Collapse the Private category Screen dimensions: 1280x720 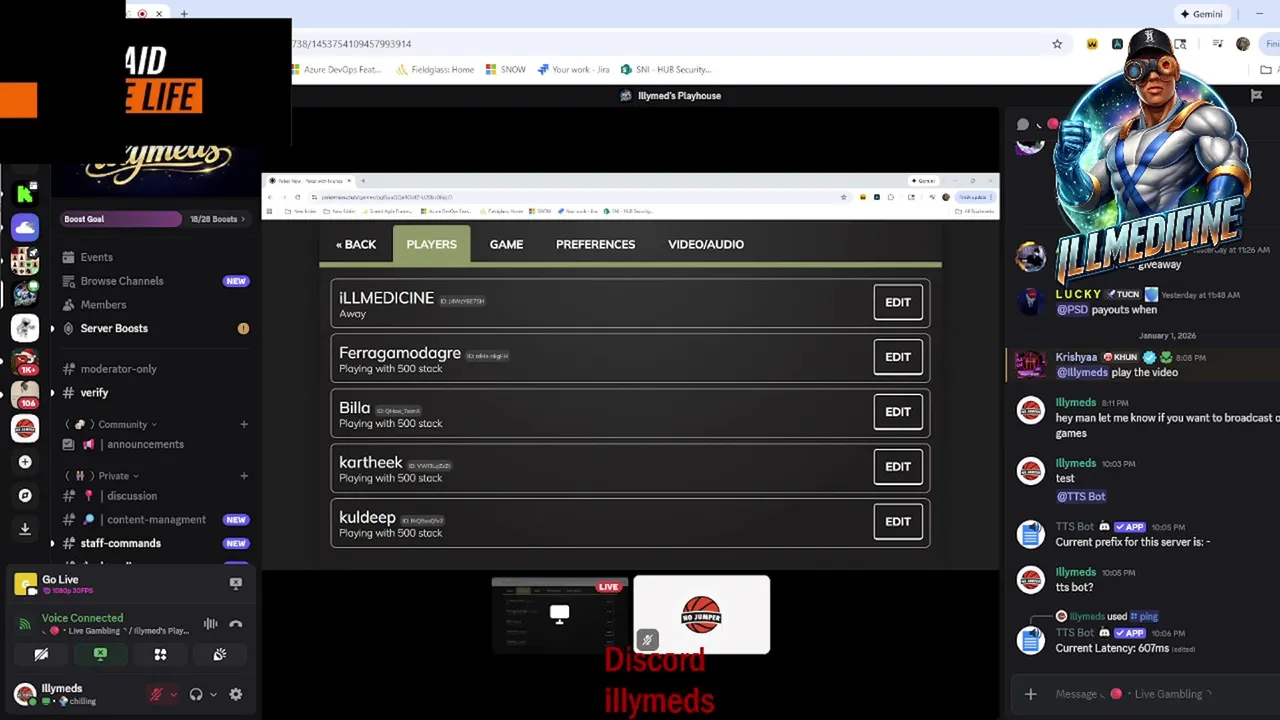tap(113, 476)
